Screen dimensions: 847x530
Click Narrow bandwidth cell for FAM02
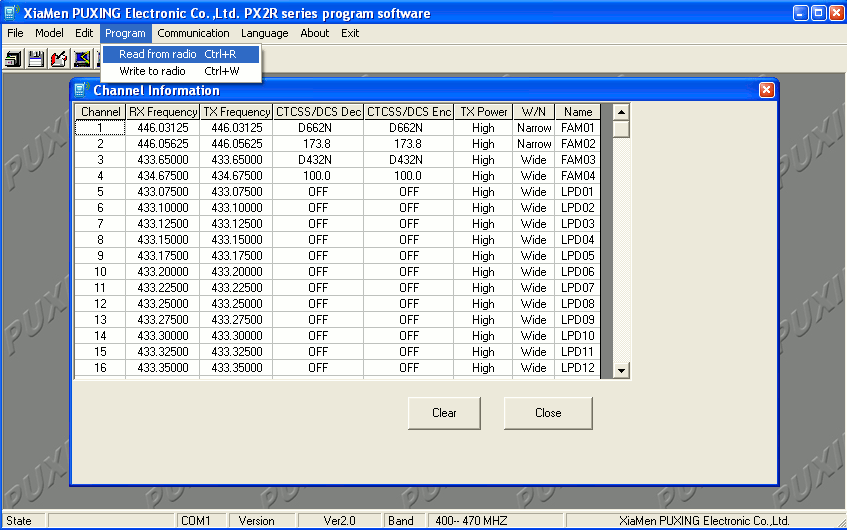[x=534, y=144]
